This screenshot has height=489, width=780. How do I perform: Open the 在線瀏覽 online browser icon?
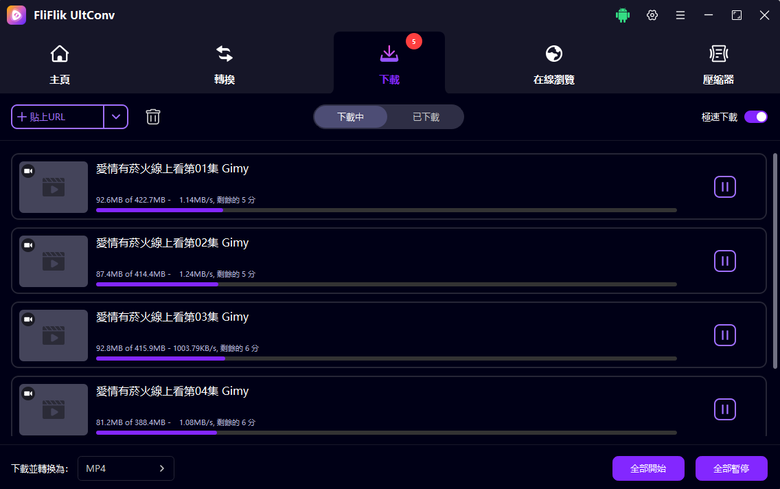[x=554, y=54]
